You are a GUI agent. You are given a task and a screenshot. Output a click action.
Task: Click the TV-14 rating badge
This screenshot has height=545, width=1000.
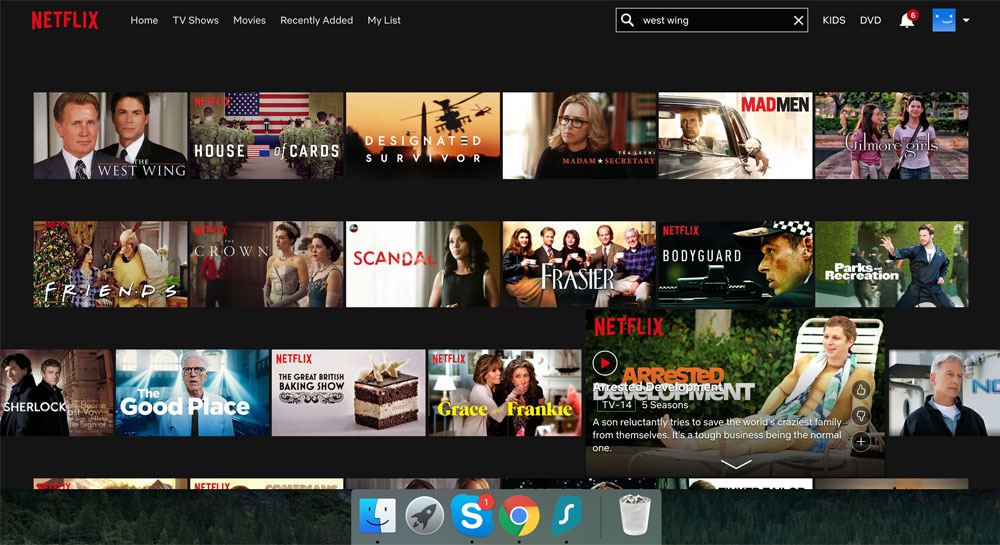(616, 405)
